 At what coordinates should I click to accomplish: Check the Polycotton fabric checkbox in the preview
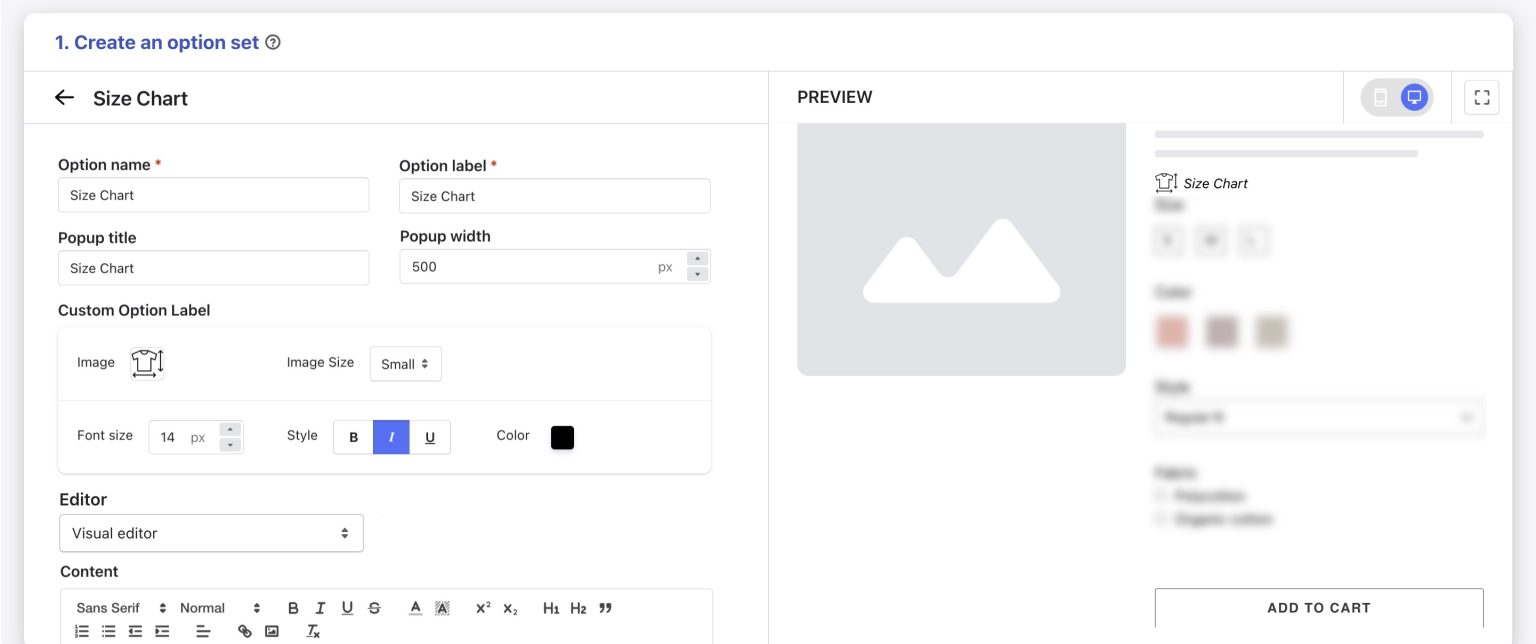(x=1160, y=495)
